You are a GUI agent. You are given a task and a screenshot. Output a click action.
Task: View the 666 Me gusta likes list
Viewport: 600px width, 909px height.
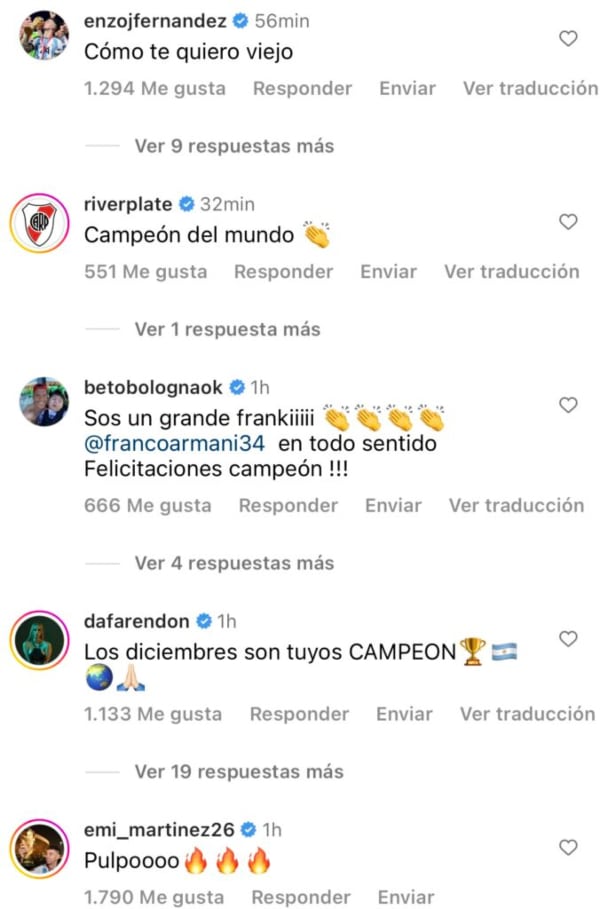tap(148, 506)
